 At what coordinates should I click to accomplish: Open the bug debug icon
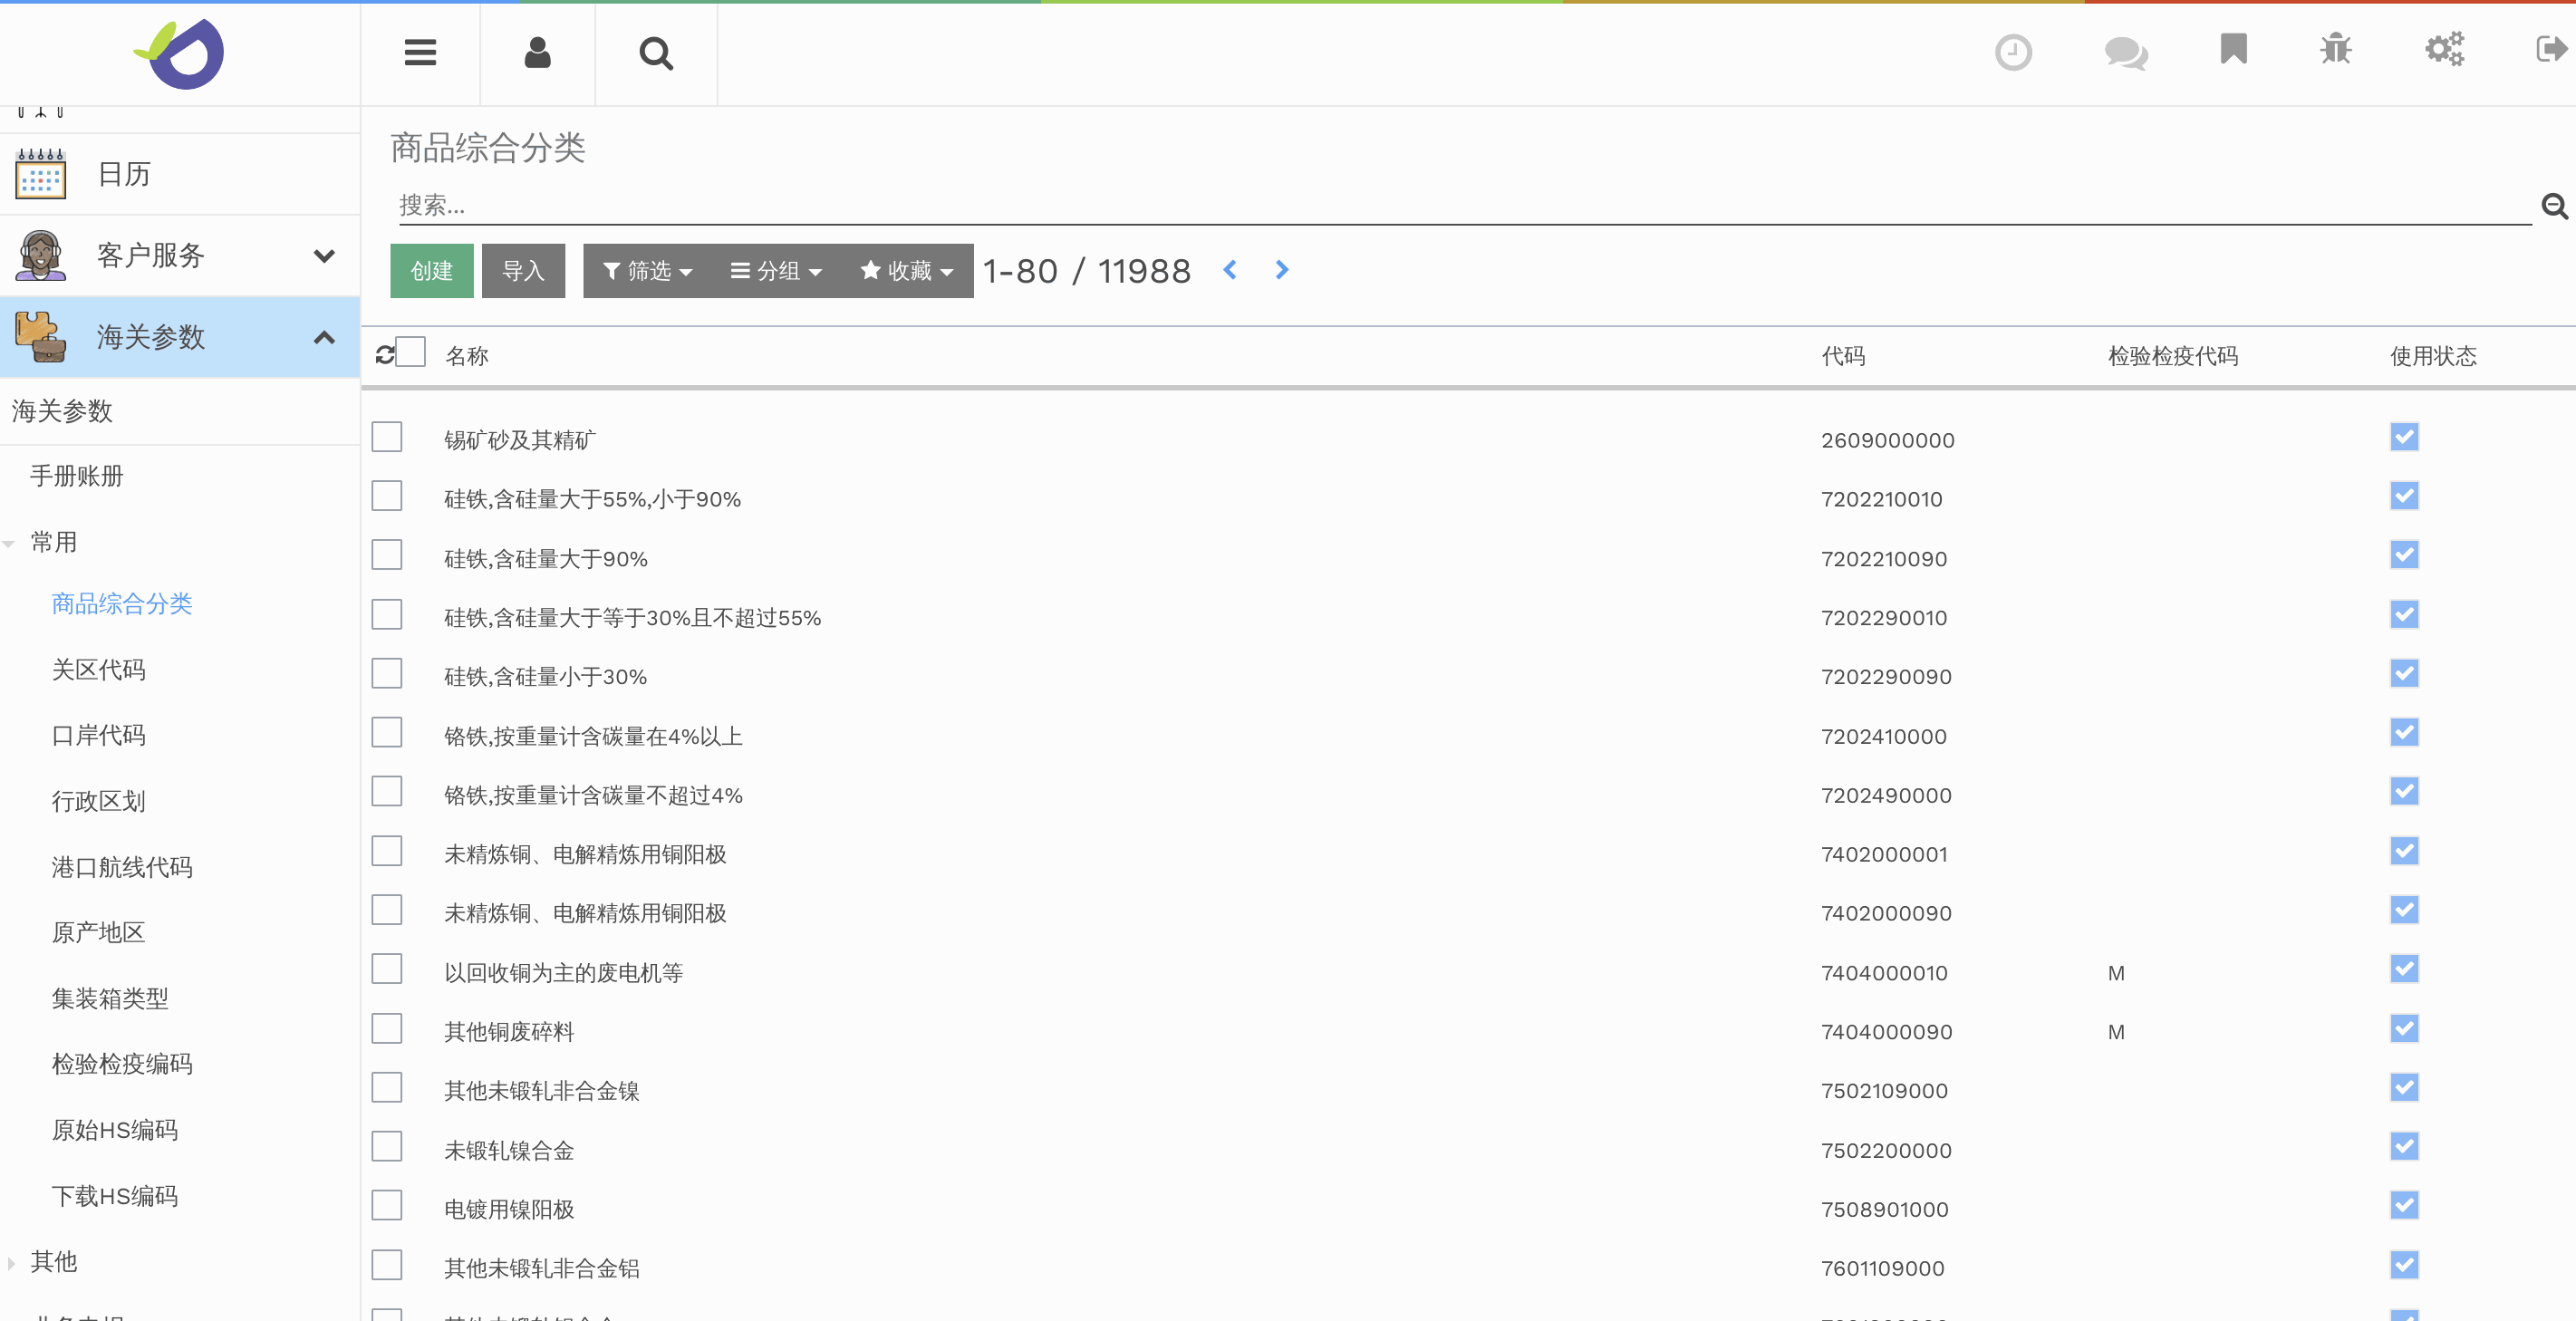pyautogui.click(x=2336, y=49)
